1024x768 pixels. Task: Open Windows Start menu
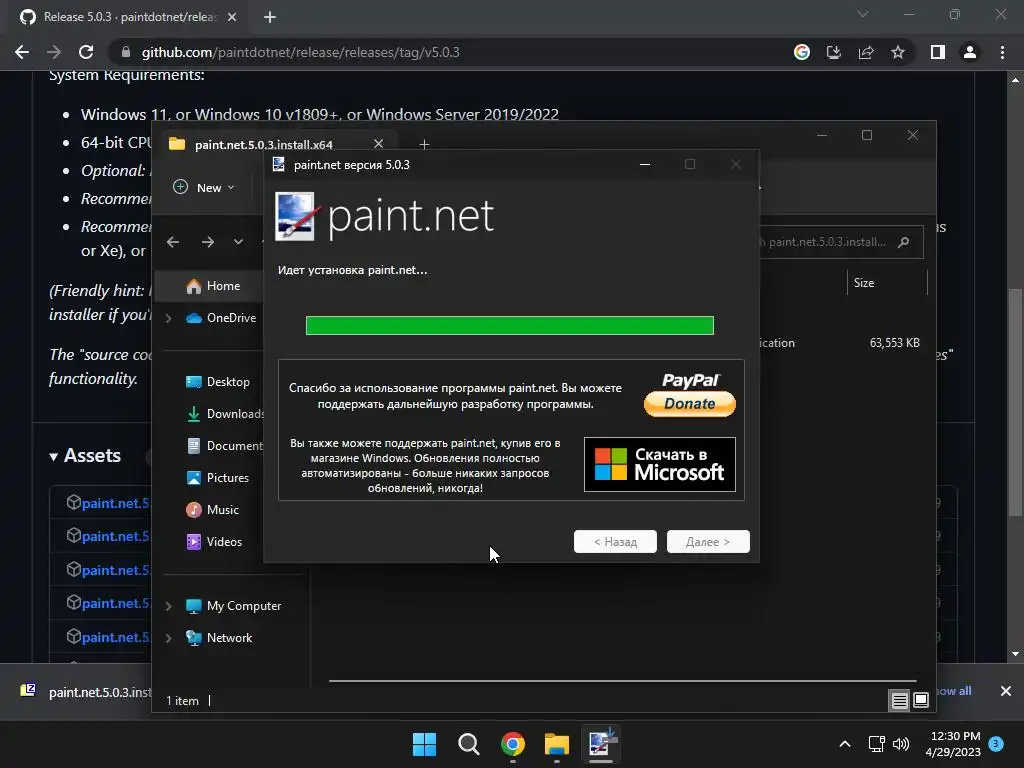coord(424,744)
